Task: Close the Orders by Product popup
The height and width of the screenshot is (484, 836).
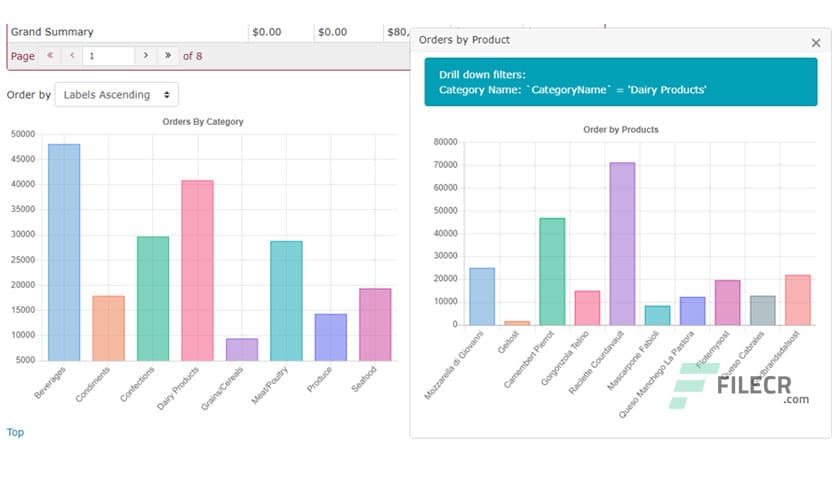Action: pyautogui.click(x=815, y=42)
